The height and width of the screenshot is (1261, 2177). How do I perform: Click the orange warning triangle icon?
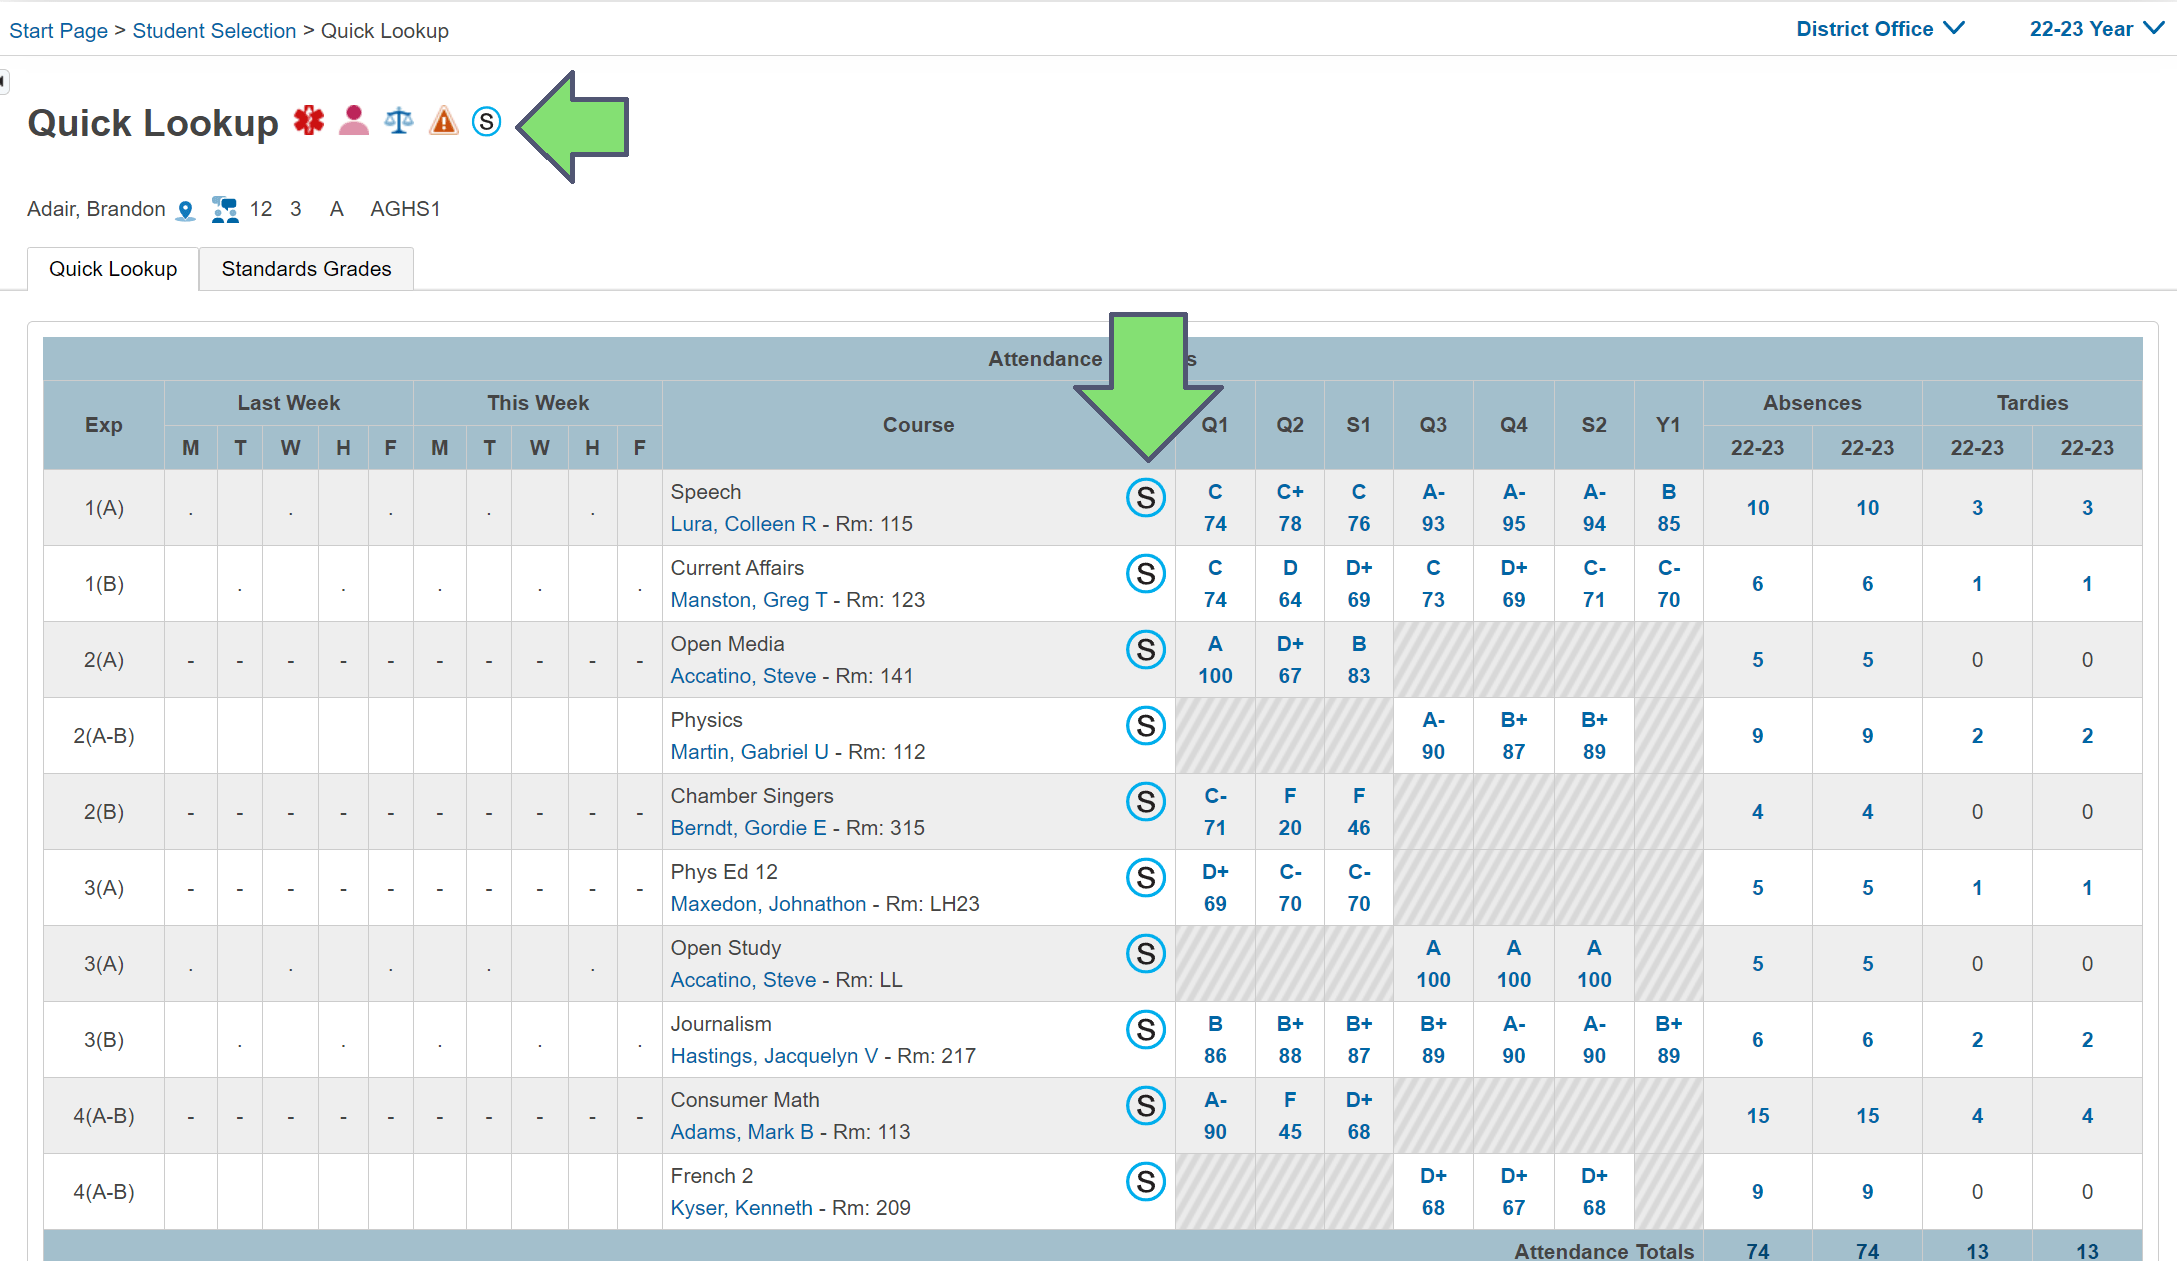coord(443,121)
